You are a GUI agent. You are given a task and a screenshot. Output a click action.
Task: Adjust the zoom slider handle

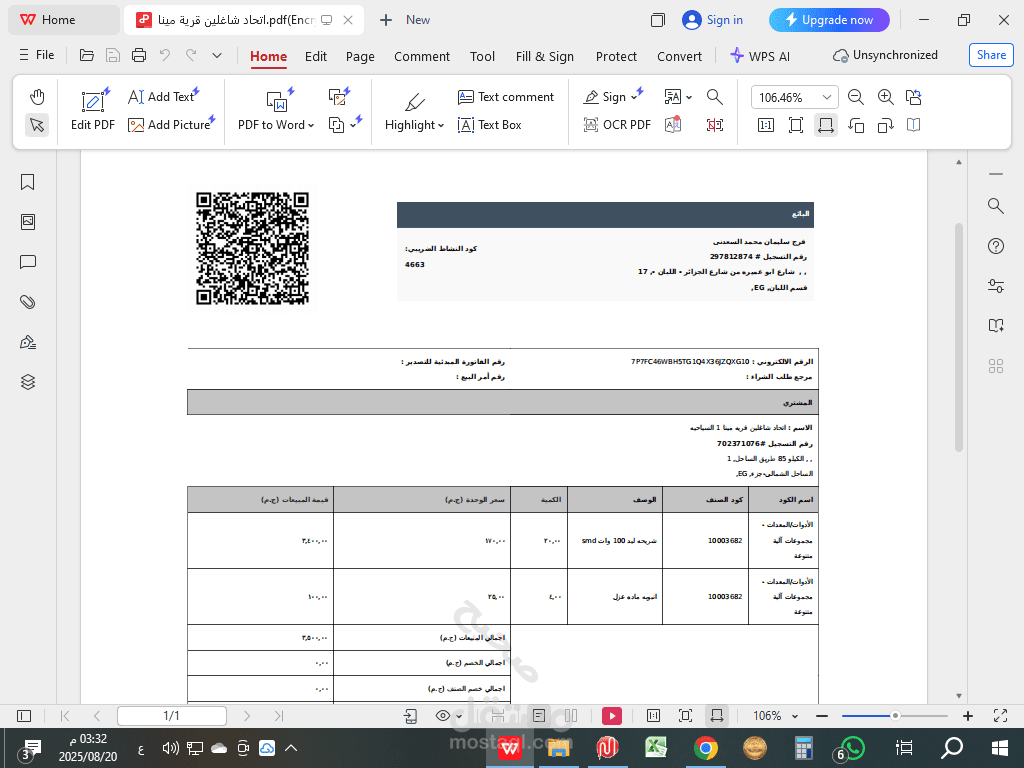point(895,716)
